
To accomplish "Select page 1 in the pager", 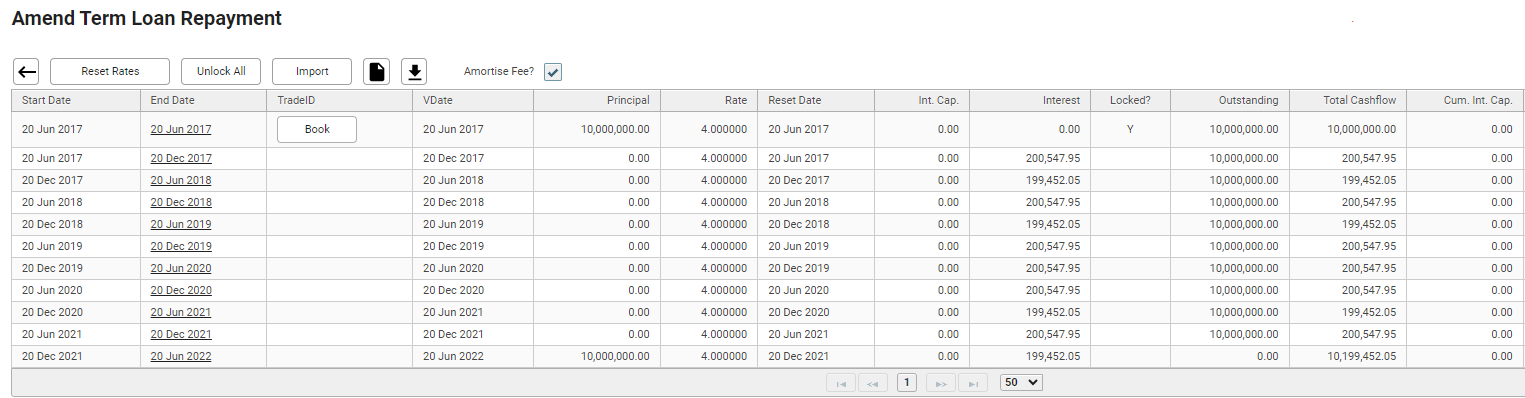I will [907, 382].
